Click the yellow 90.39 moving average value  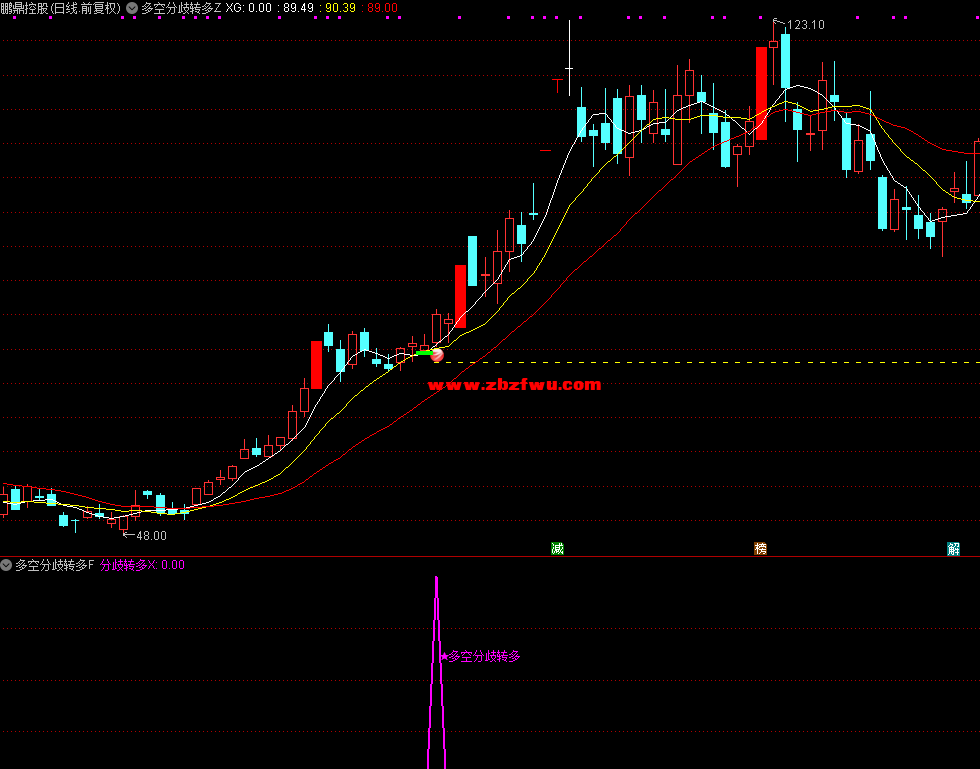click(340, 8)
